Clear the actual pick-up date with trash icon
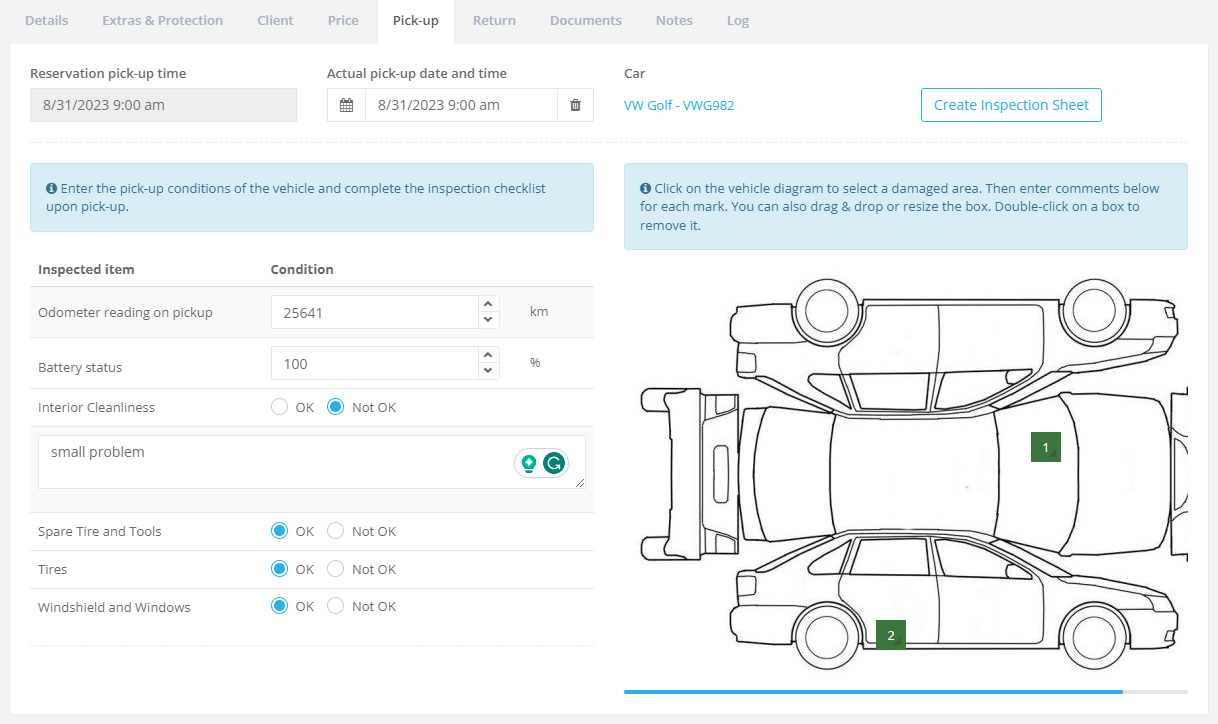Screen dimensions: 1218x724 tap(575, 105)
